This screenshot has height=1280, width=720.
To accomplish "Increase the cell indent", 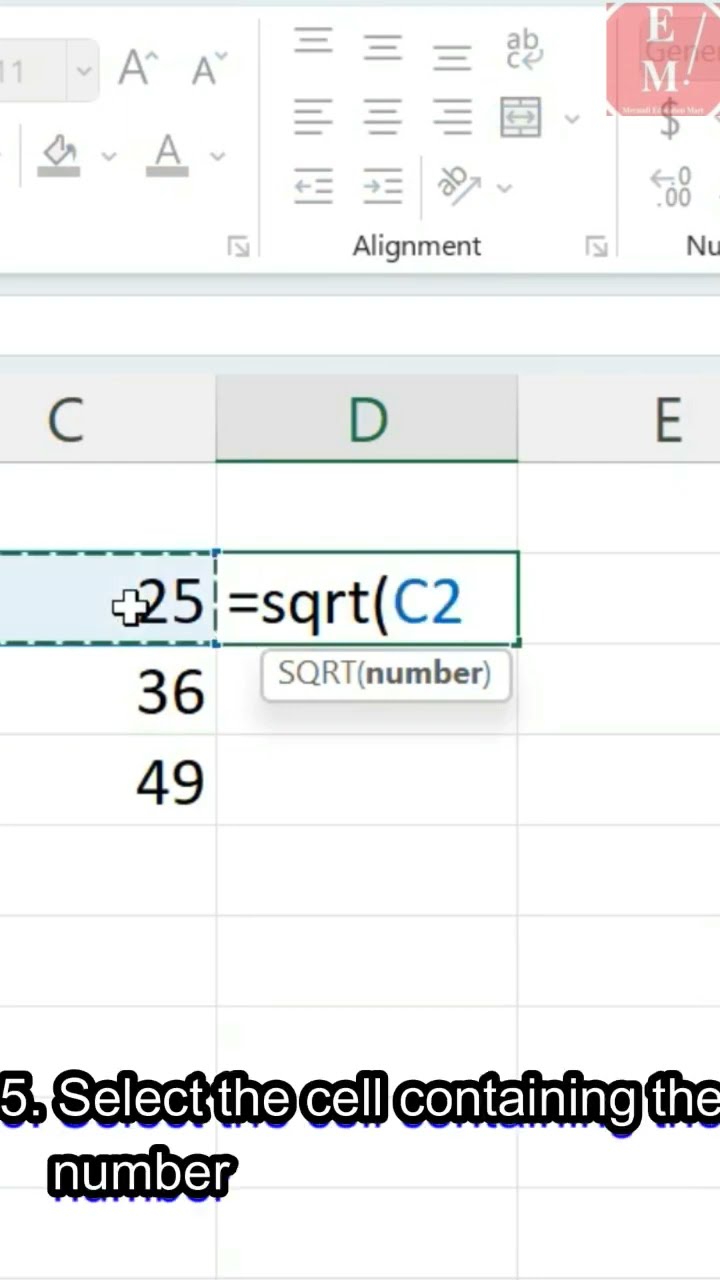I will point(382,186).
